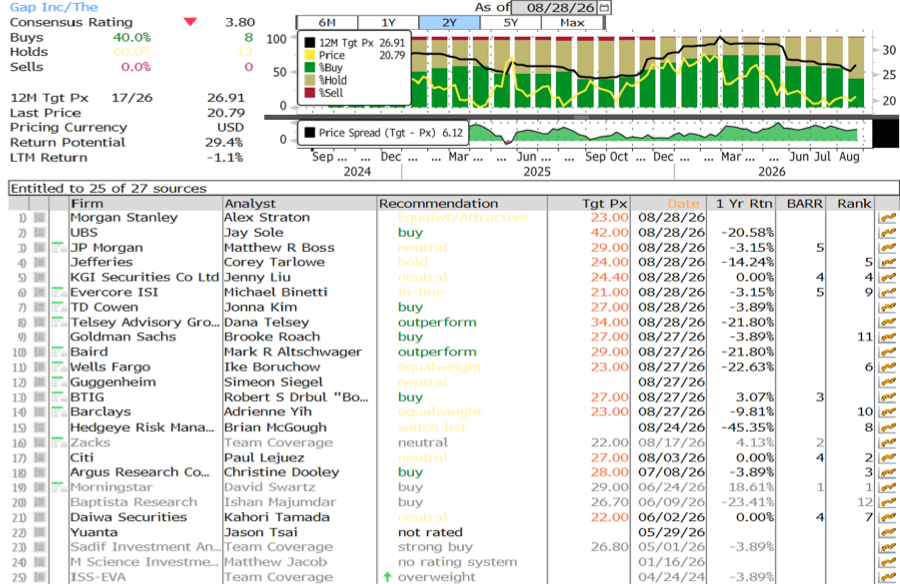Open the report document icon for JP Morgan
Screen dimensions: 900x584
(59, 247)
